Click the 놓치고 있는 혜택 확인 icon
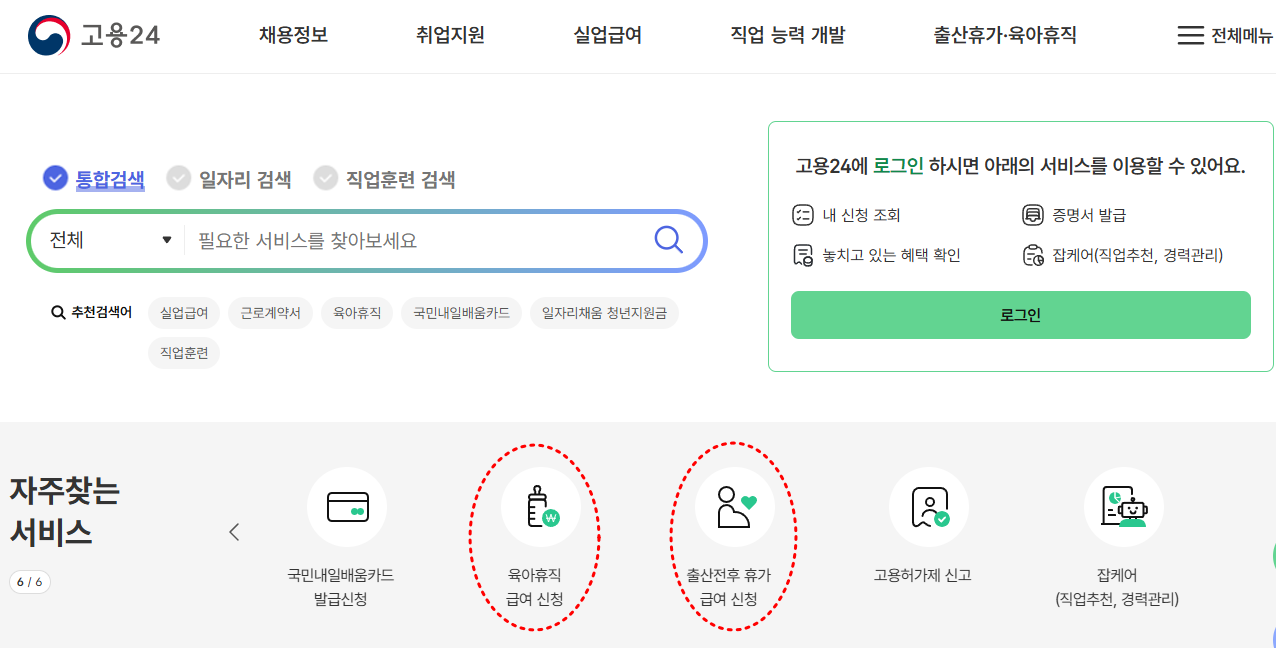The width and height of the screenshot is (1276, 648). [801, 255]
